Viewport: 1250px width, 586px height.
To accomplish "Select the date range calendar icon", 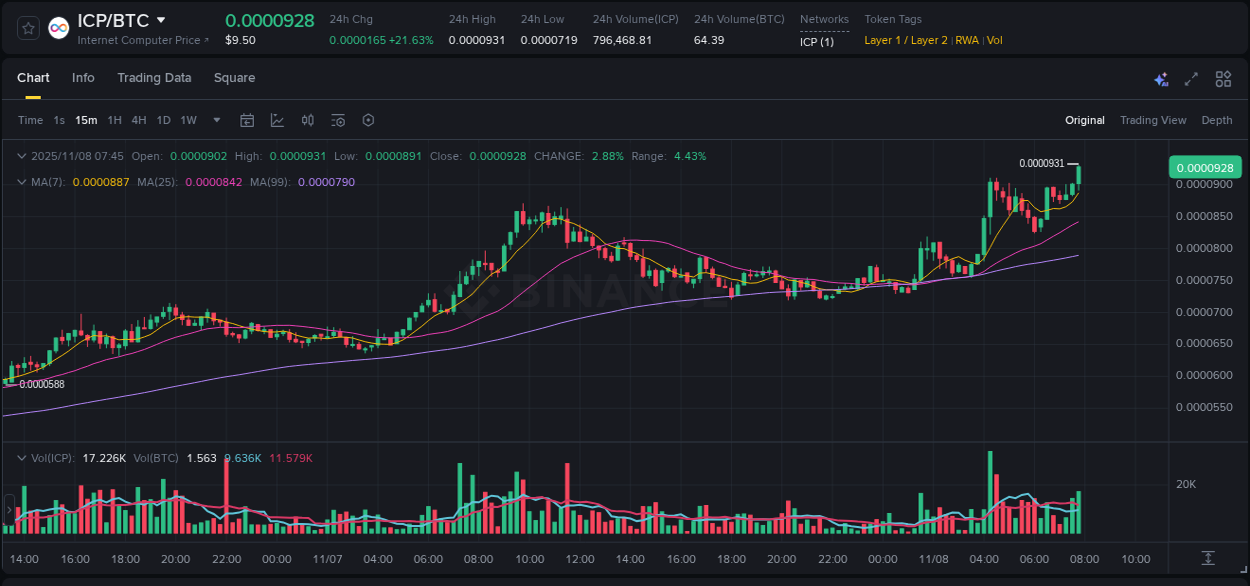I will 247,119.
